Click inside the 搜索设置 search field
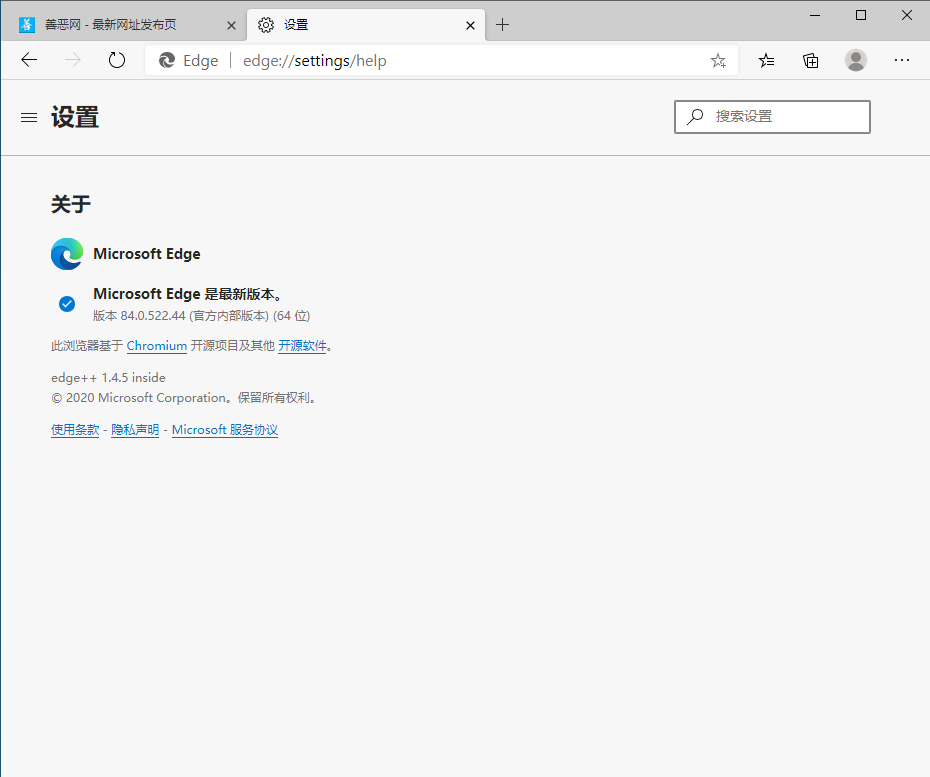Viewport: 930px width, 777px height. pos(780,117)
